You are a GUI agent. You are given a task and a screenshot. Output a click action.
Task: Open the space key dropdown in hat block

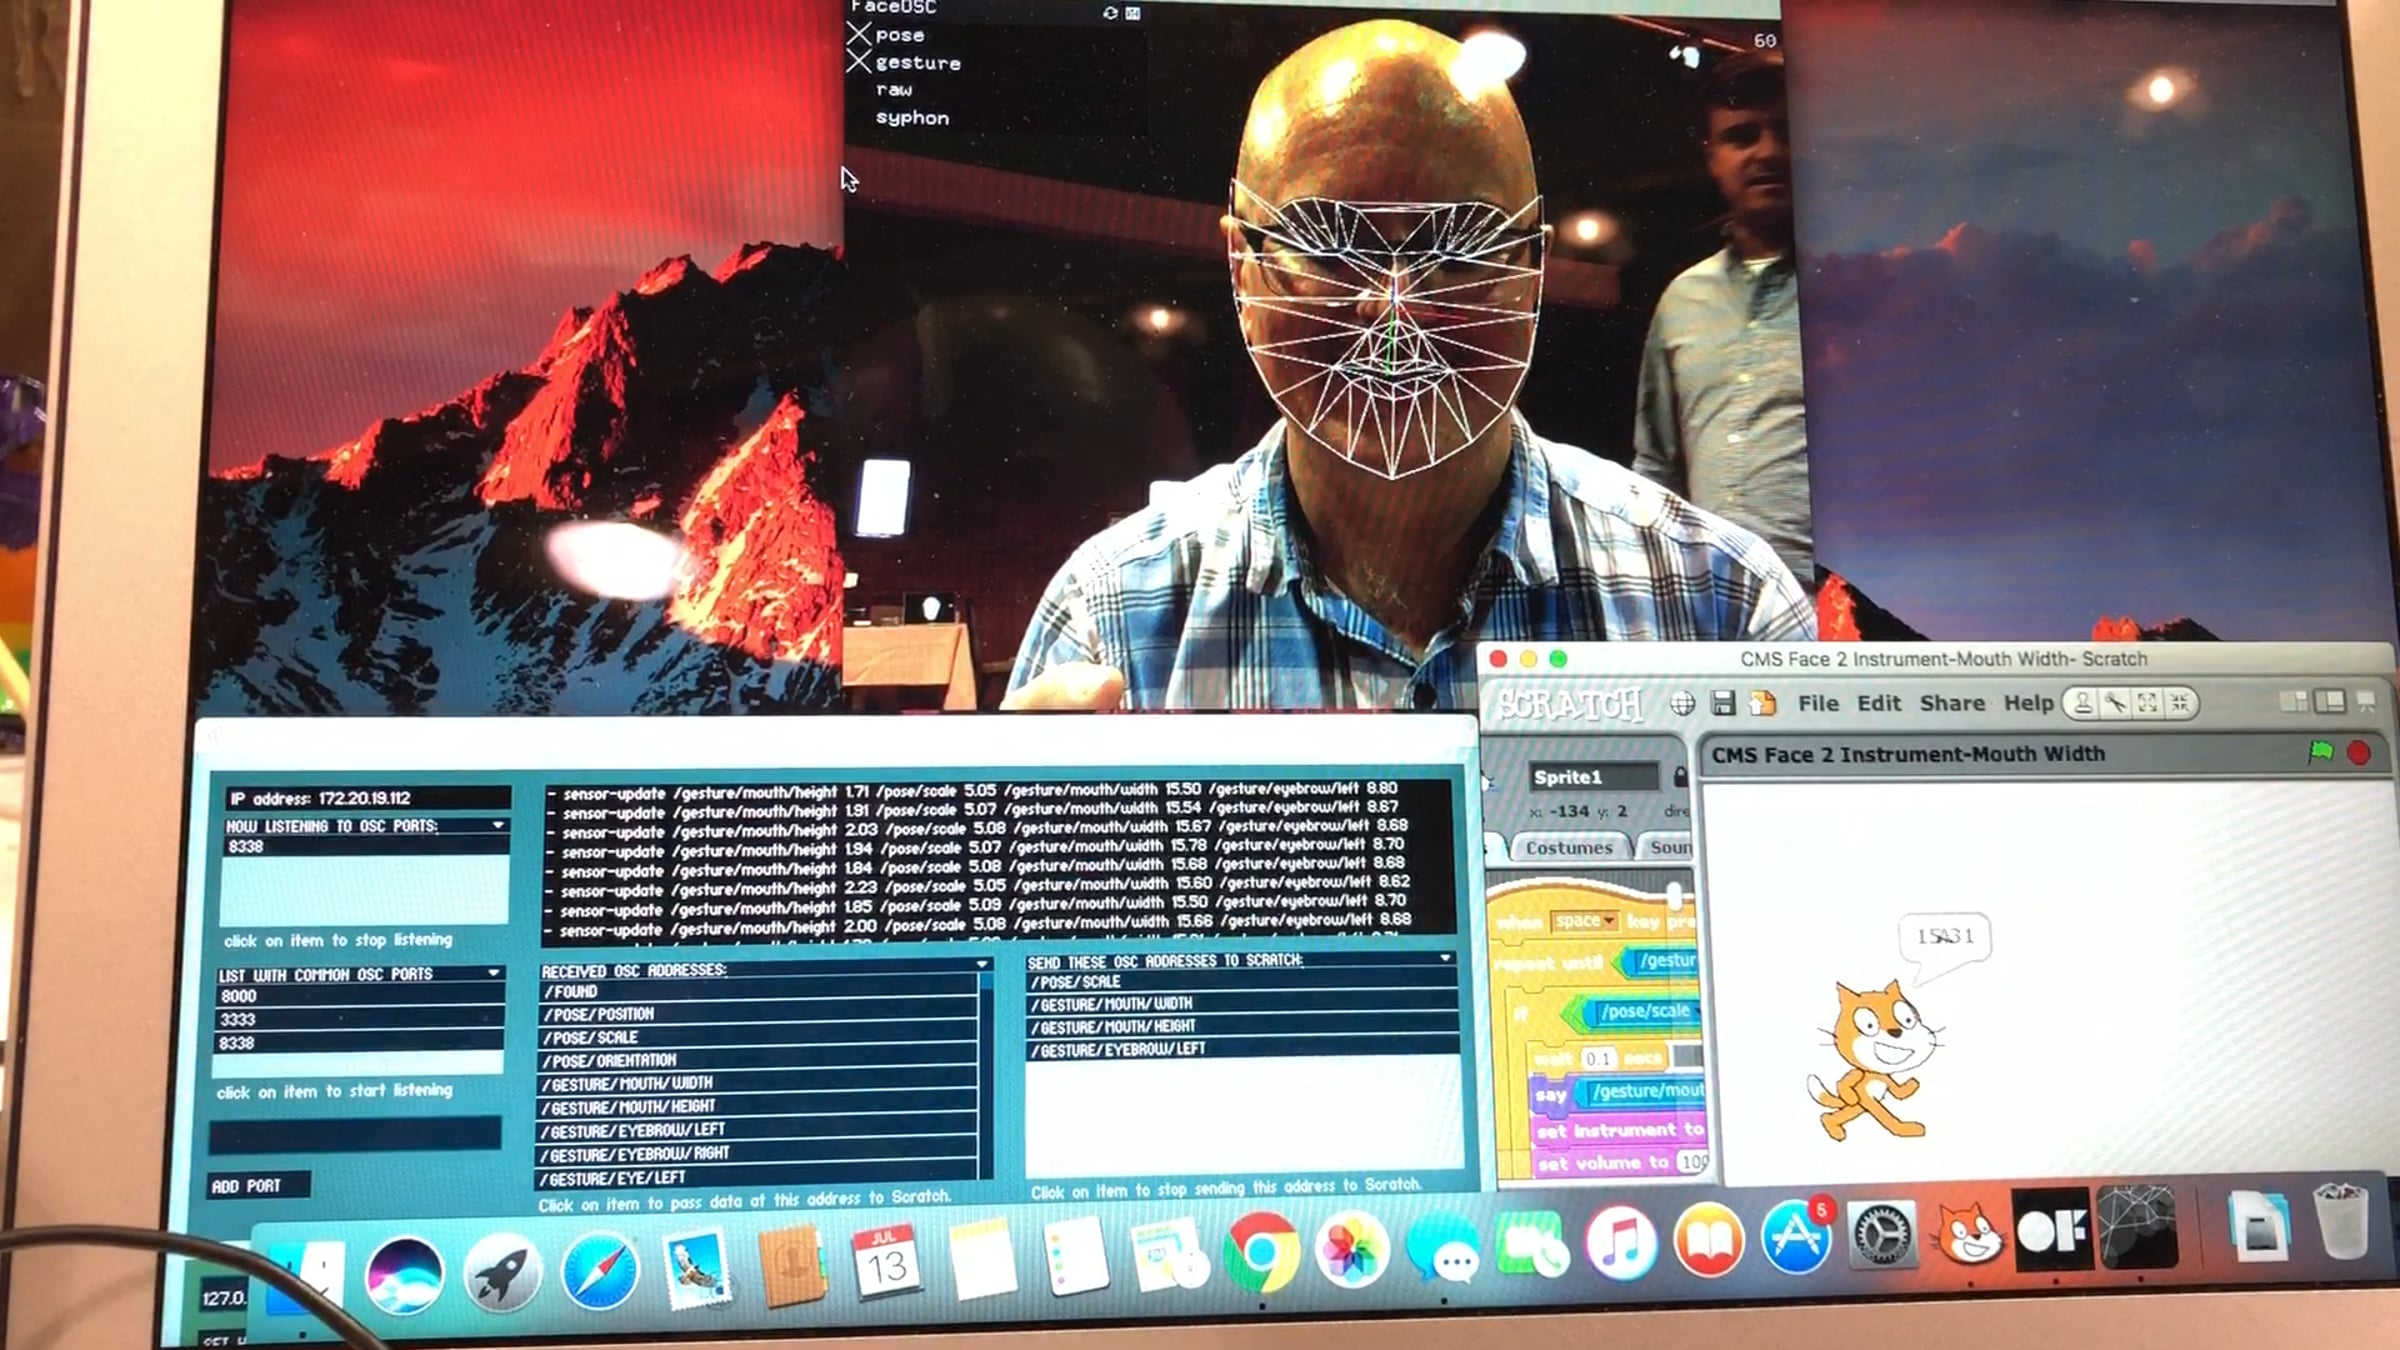1609,921
